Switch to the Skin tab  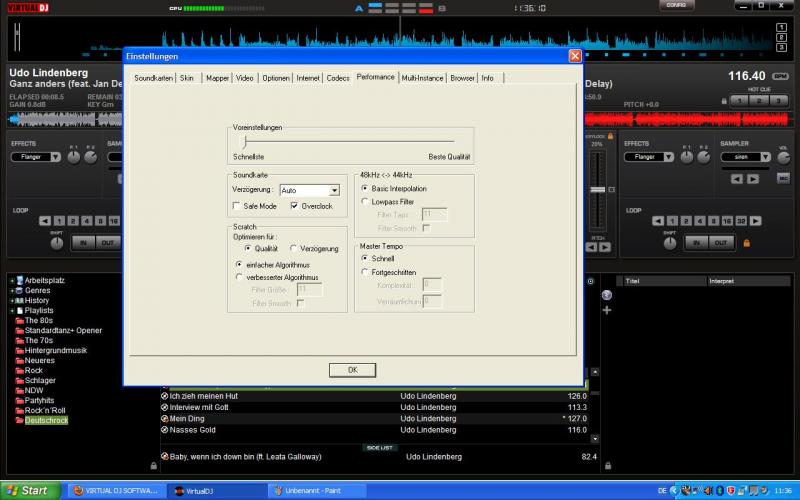[x=187, y=78]
